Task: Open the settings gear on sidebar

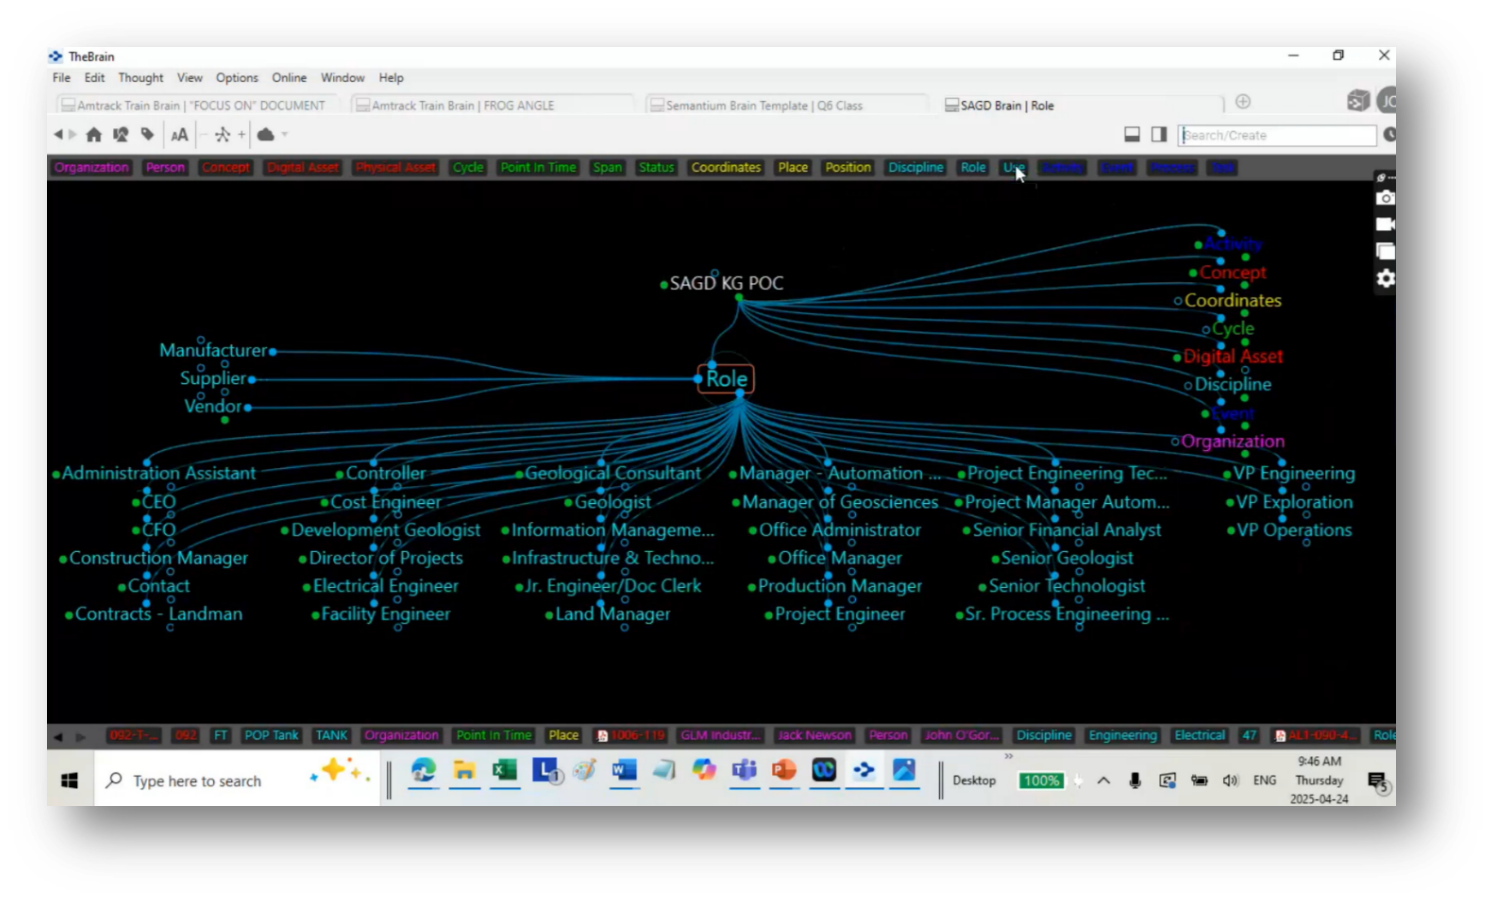Action: pos(1385,279)
